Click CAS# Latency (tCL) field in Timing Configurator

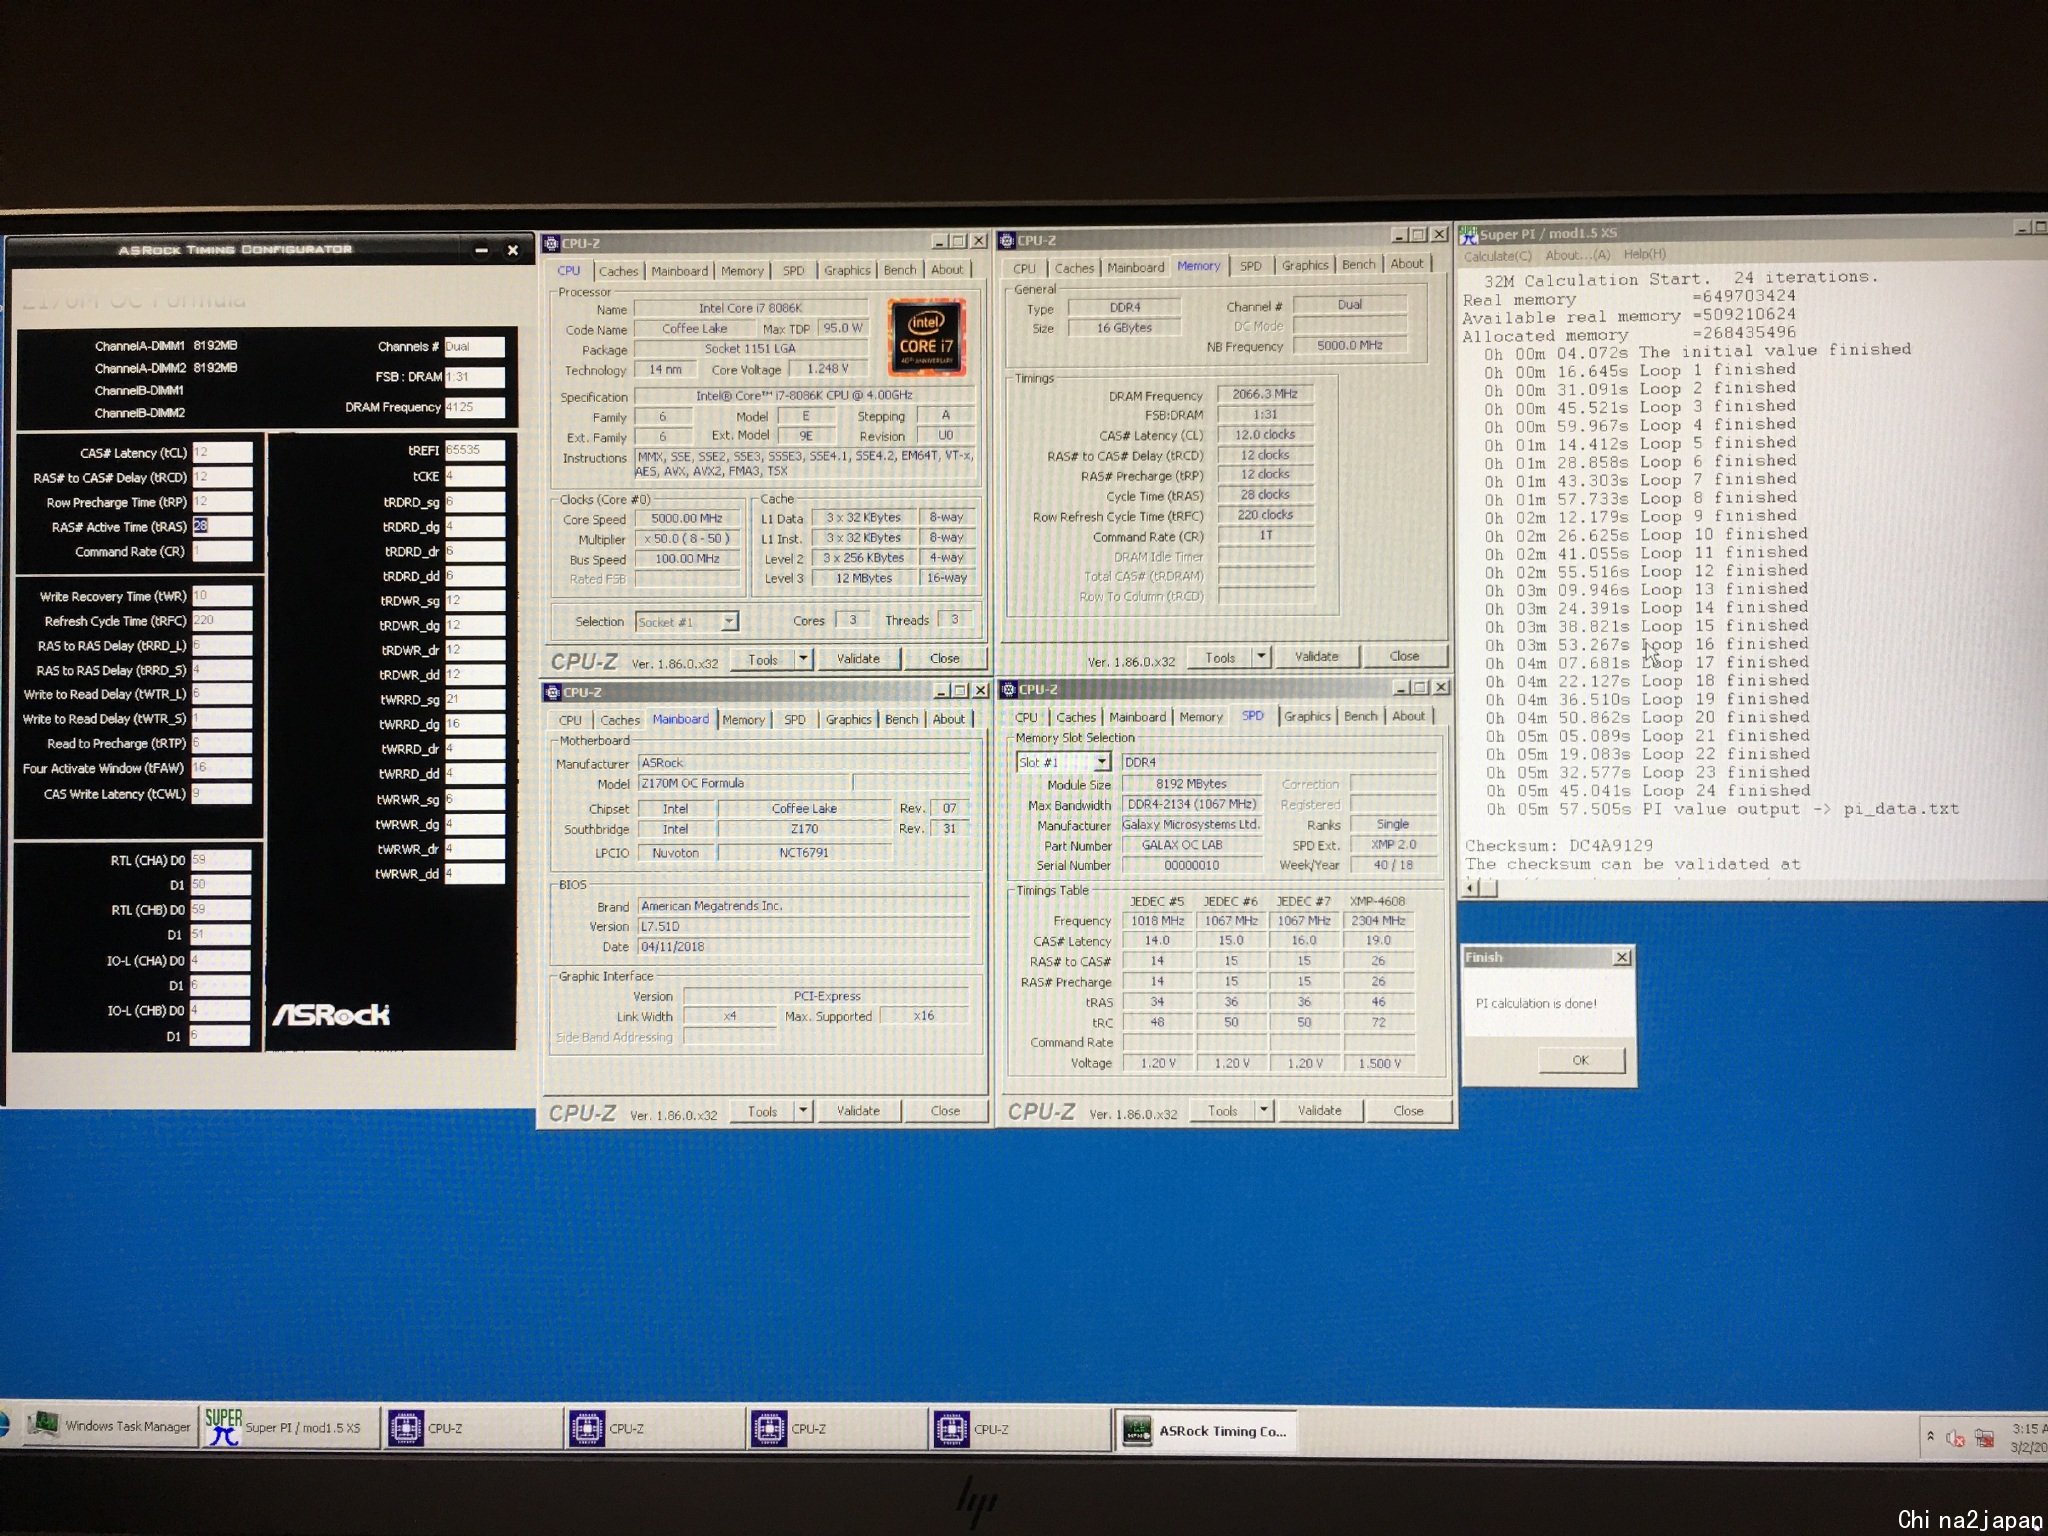pyautogui.click(x=222, y=452)
